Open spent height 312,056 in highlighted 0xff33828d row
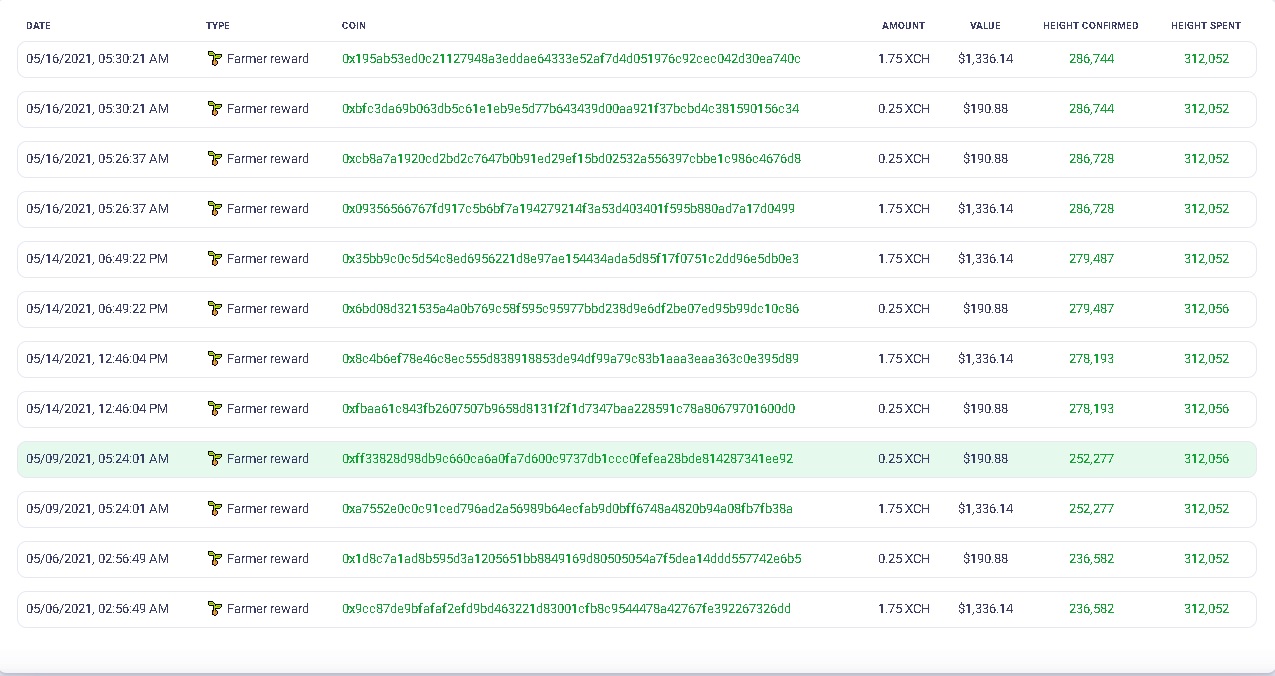 (1206, 459)
